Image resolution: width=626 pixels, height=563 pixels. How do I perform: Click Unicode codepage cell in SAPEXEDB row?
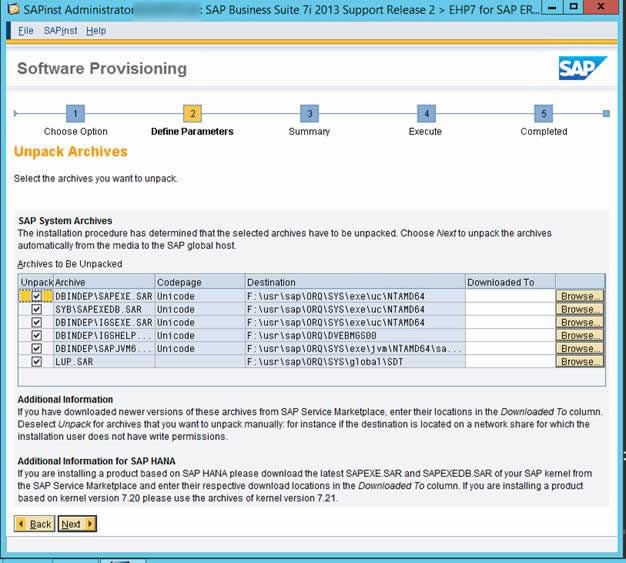click(x=200, y=309)
